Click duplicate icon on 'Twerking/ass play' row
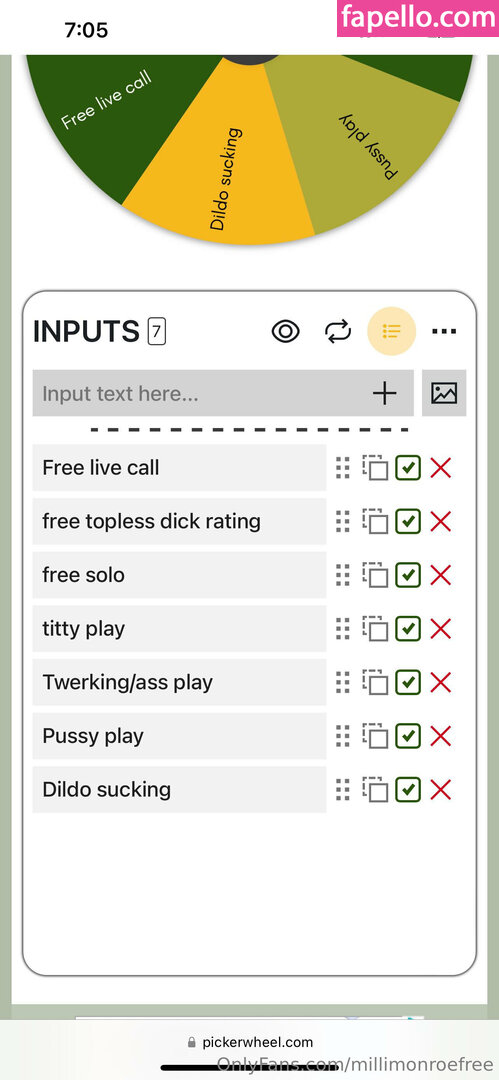 coord(375,683)
